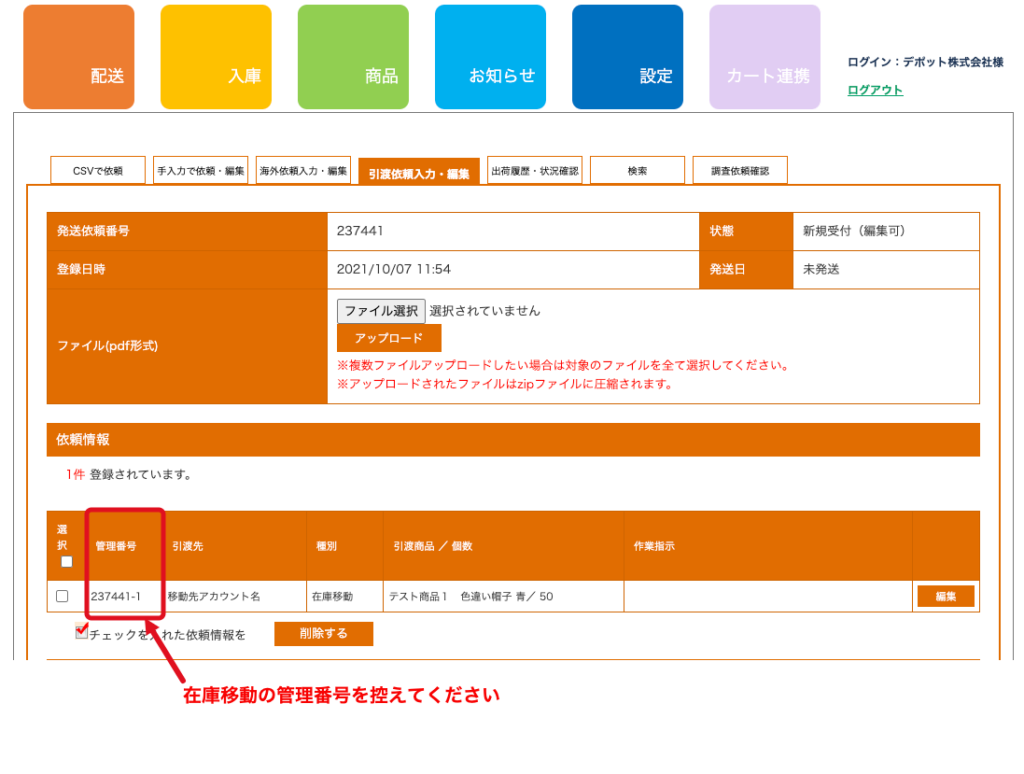Switch to the CSVで依頼 tab
The height and width of the screenshot is (774, 1024).
[98, 171]
